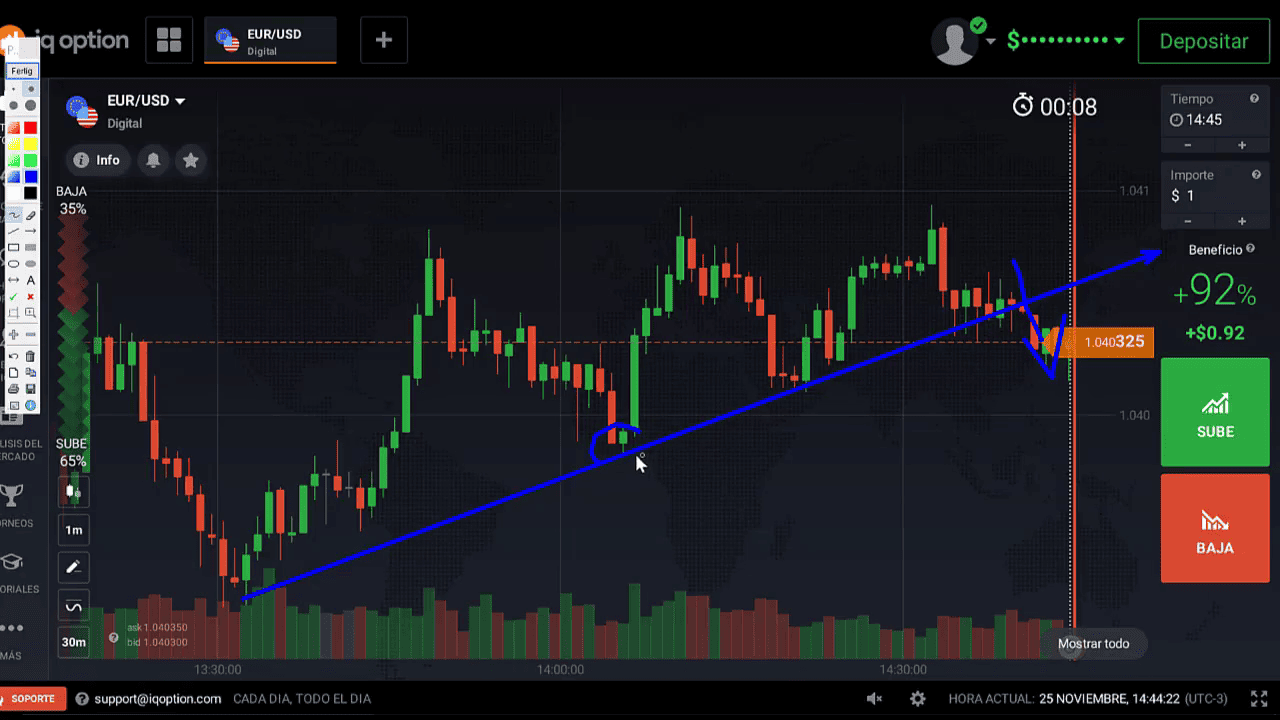Click the settings gear in bottom bar
This screenshot has height=720, width=1280.
point(917,699)
